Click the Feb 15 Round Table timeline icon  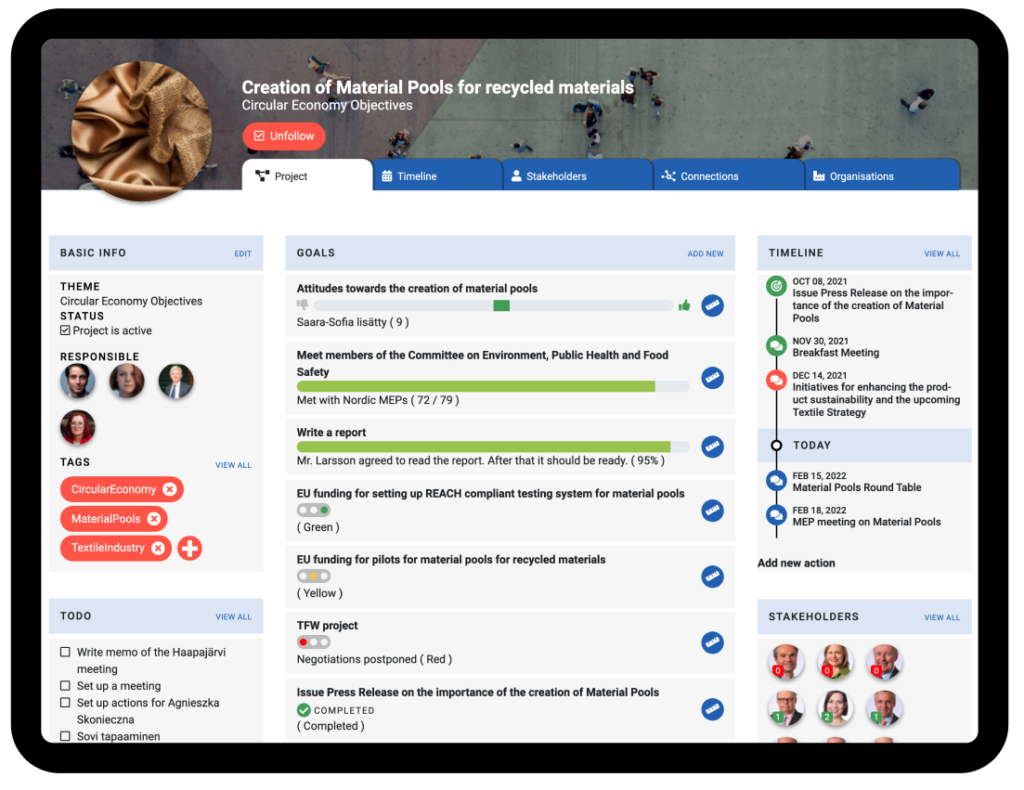[776, 481]
